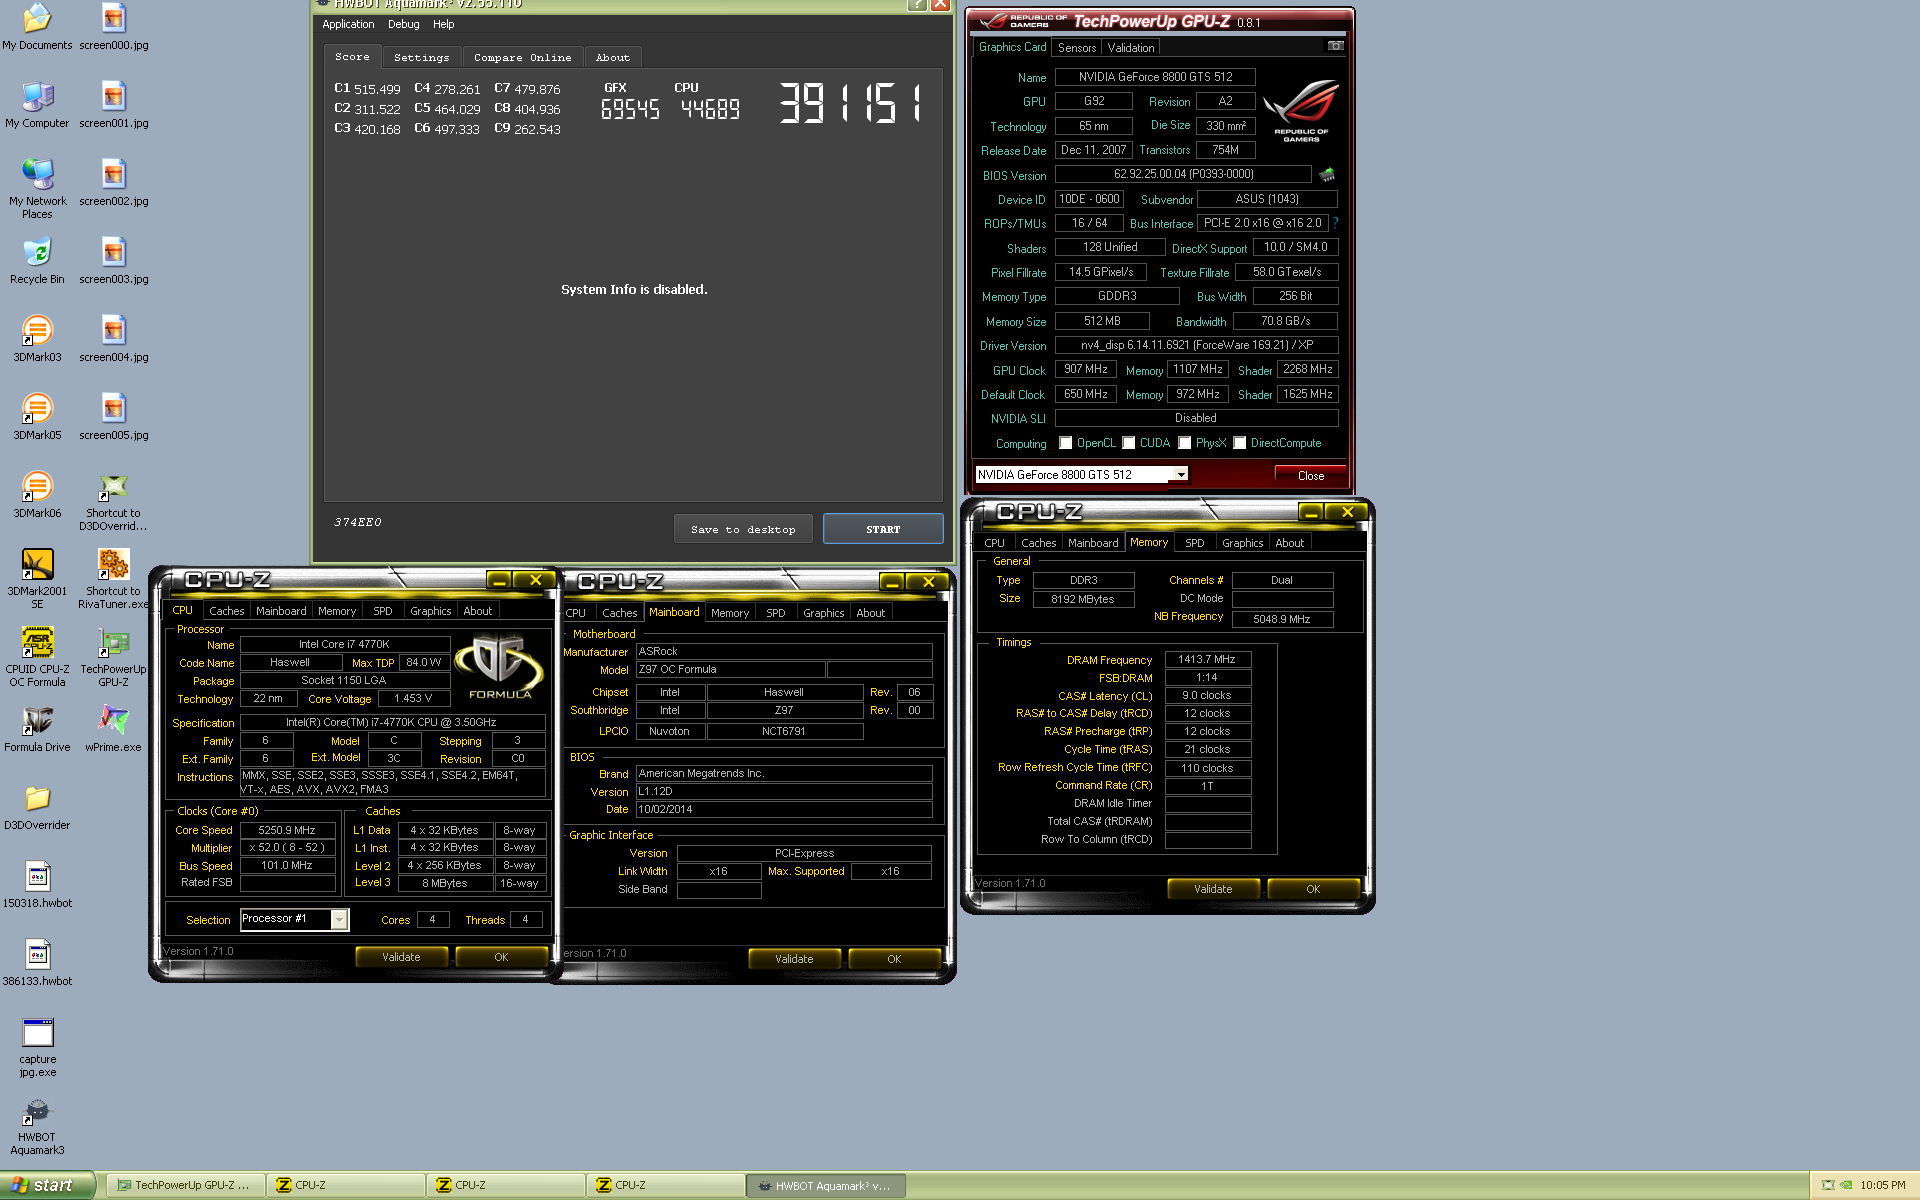Open My Documents desktop icon
1920x1200 pixels.
37,27
